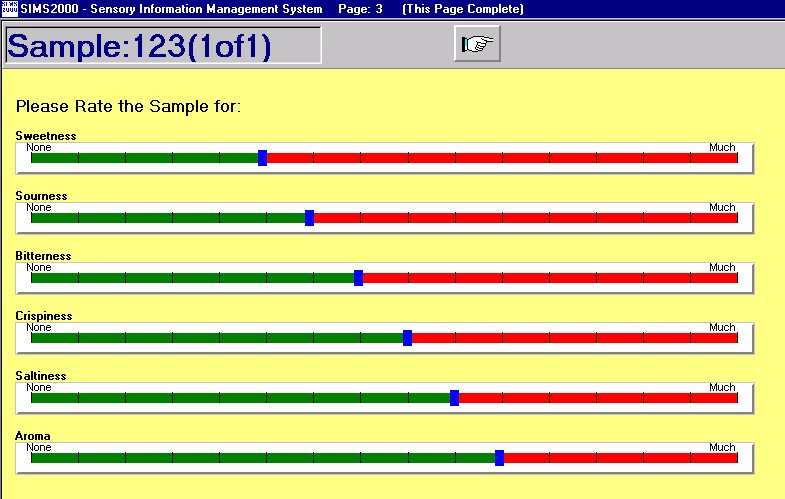
Task: Click the Sample:123(1of1) display box
Action: [x=163, y=46]
